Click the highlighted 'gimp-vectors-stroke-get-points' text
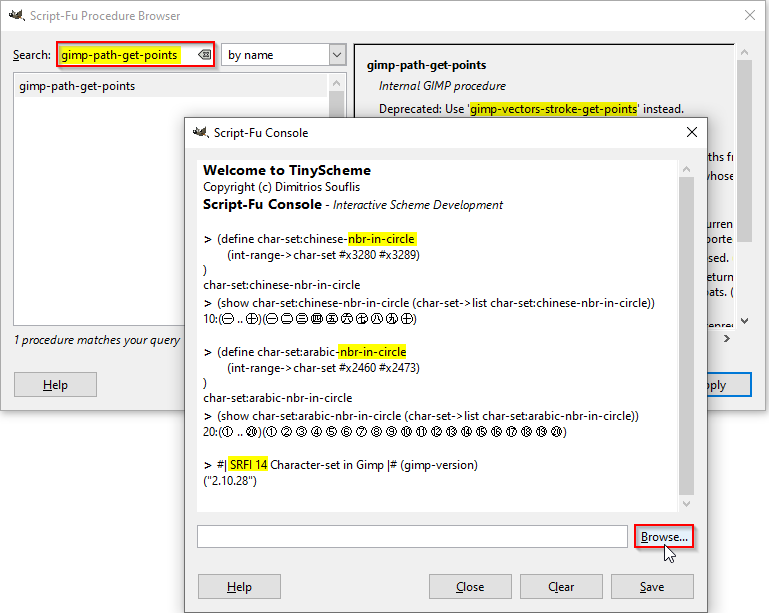This screenshot has width=769, height=613. point(553,108)
